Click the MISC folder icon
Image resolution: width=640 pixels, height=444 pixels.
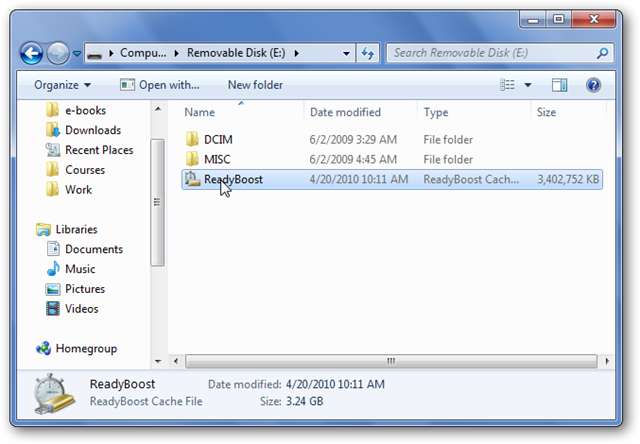tap(192, 159)
